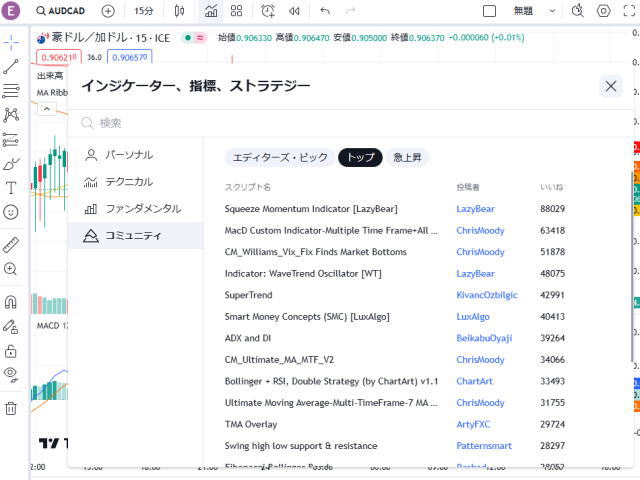Add SuperTrend script

pos(248,295)
